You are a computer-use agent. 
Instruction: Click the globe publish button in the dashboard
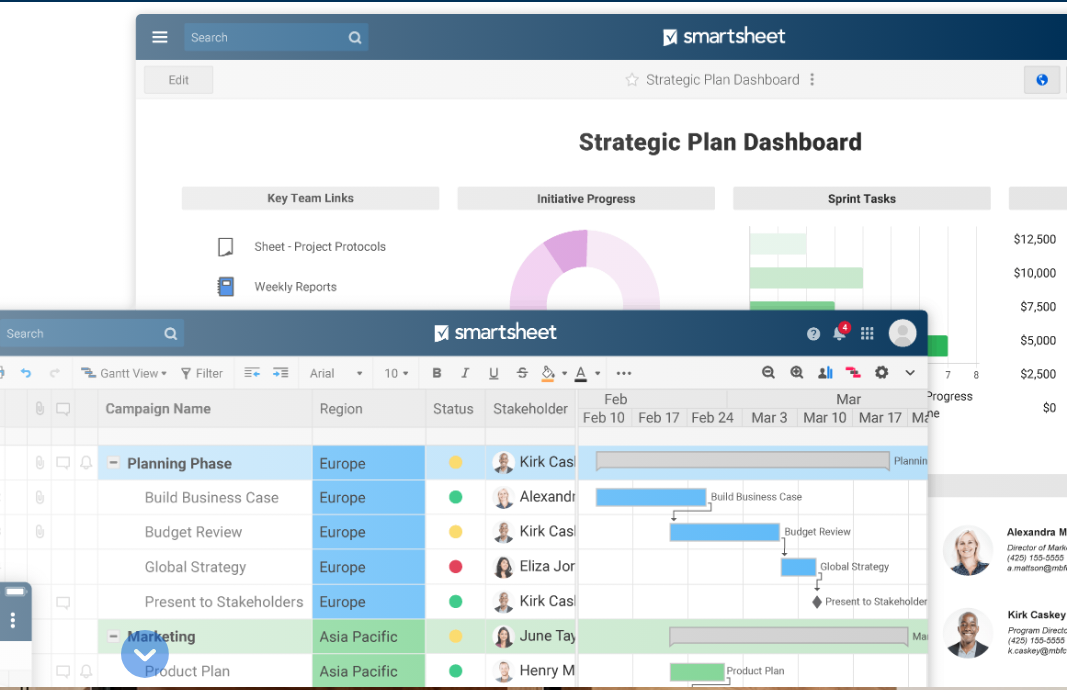tap(1041, 80)
